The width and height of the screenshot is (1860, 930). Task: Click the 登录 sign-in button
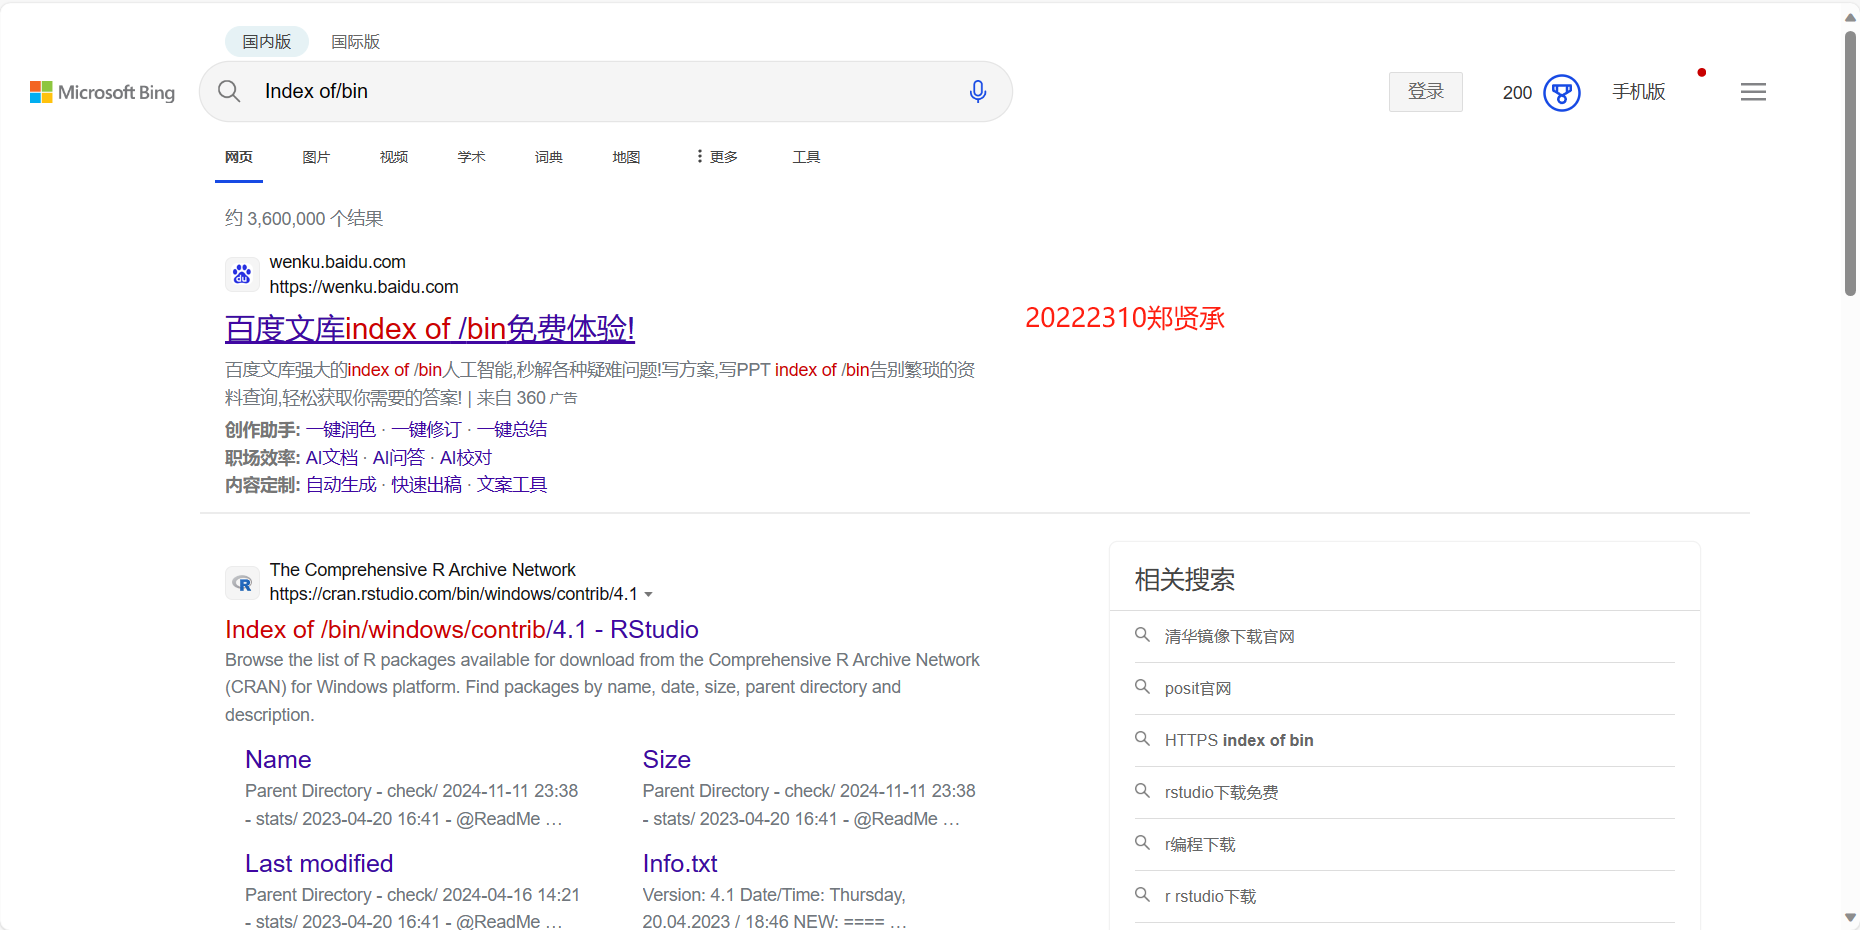[1426, 92]
